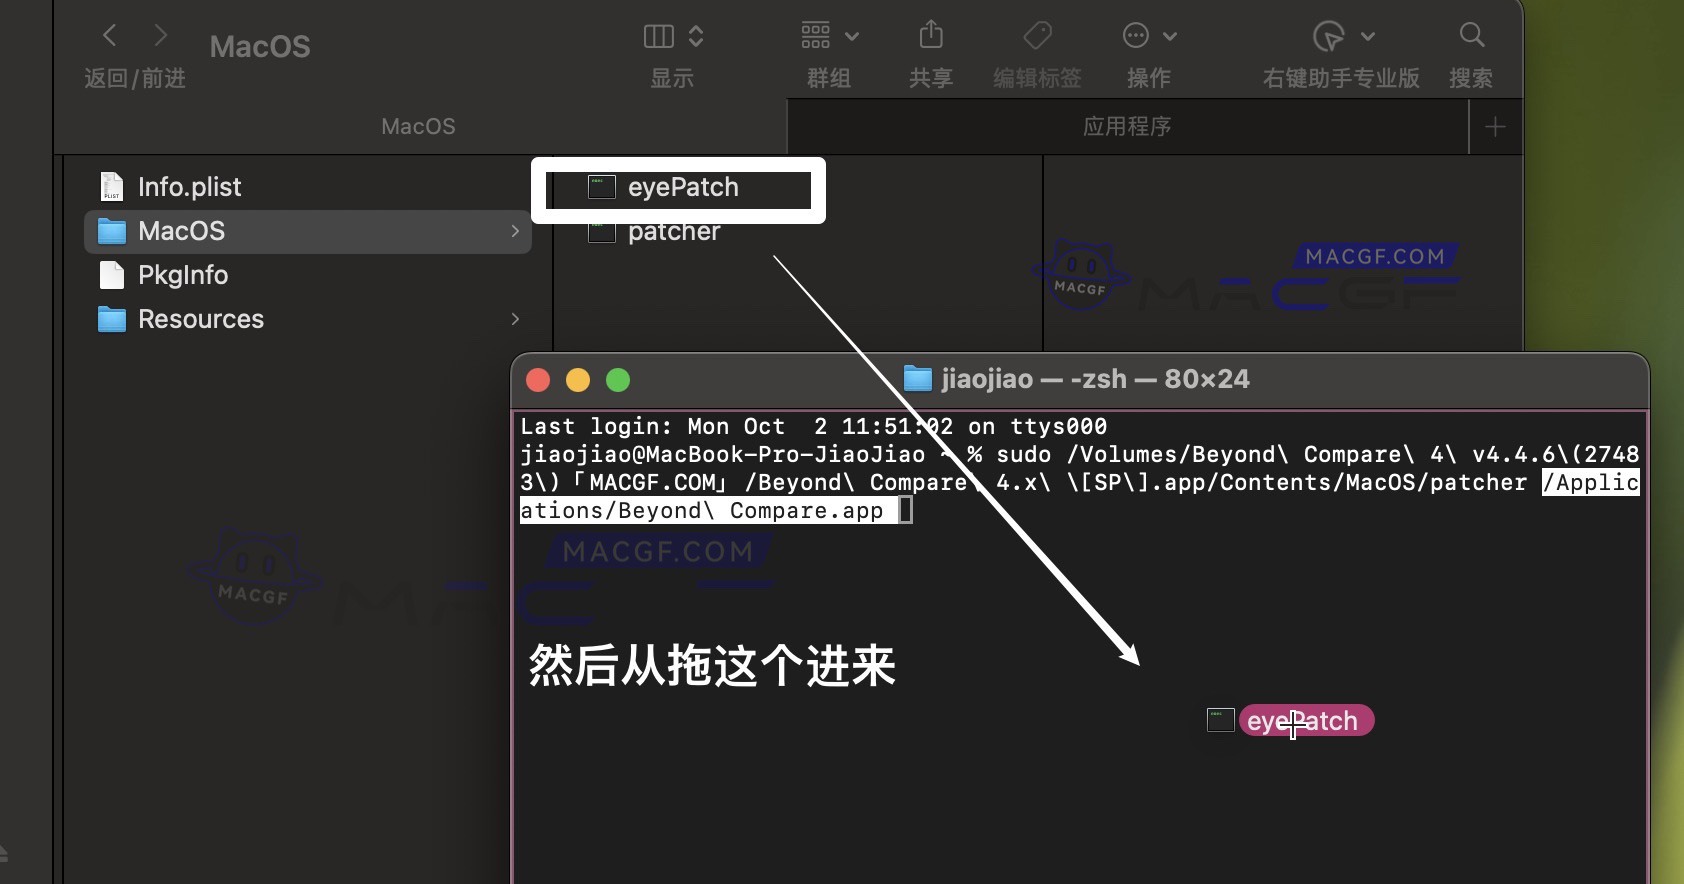Select the PkgInfo file name
Screen dimensions: 1684x884
click(183, 275)
